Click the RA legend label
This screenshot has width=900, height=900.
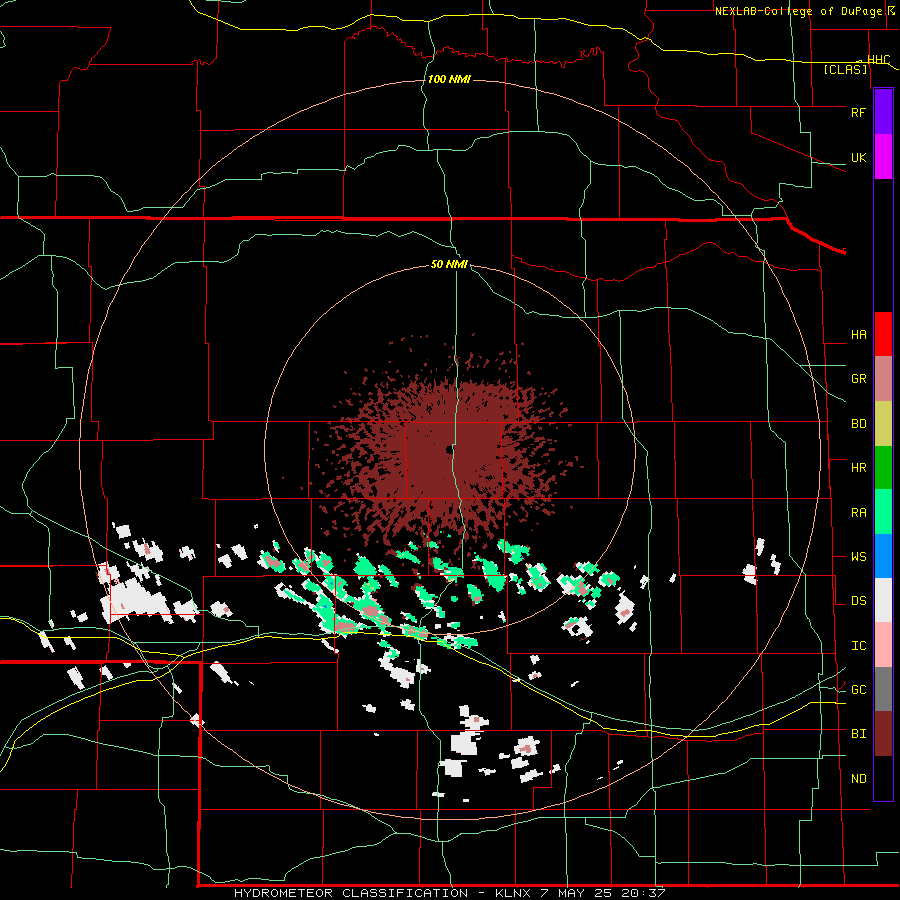coord(858,512)
